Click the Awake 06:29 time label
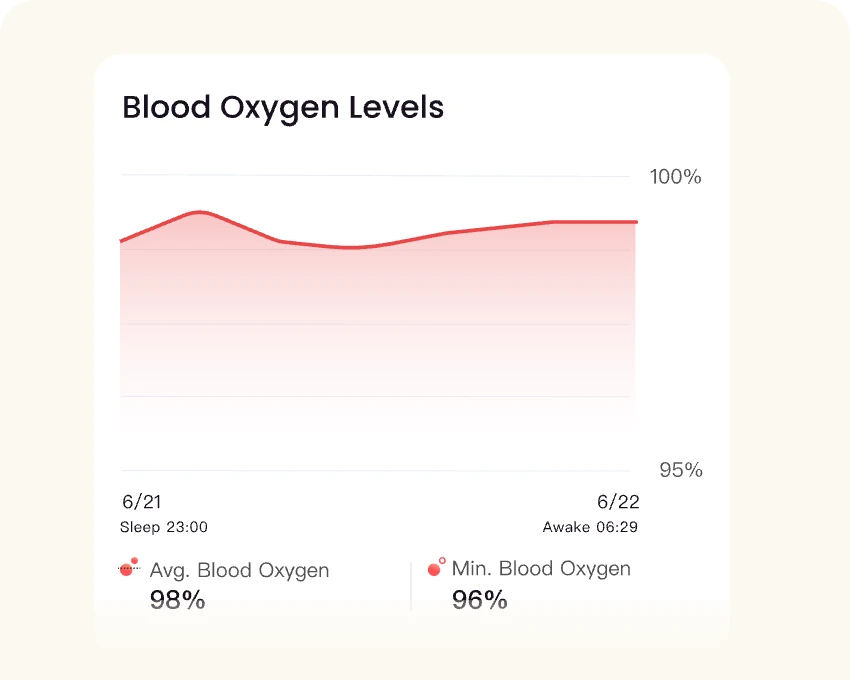The height and width of the screenshot is (680, 850). 590,527
